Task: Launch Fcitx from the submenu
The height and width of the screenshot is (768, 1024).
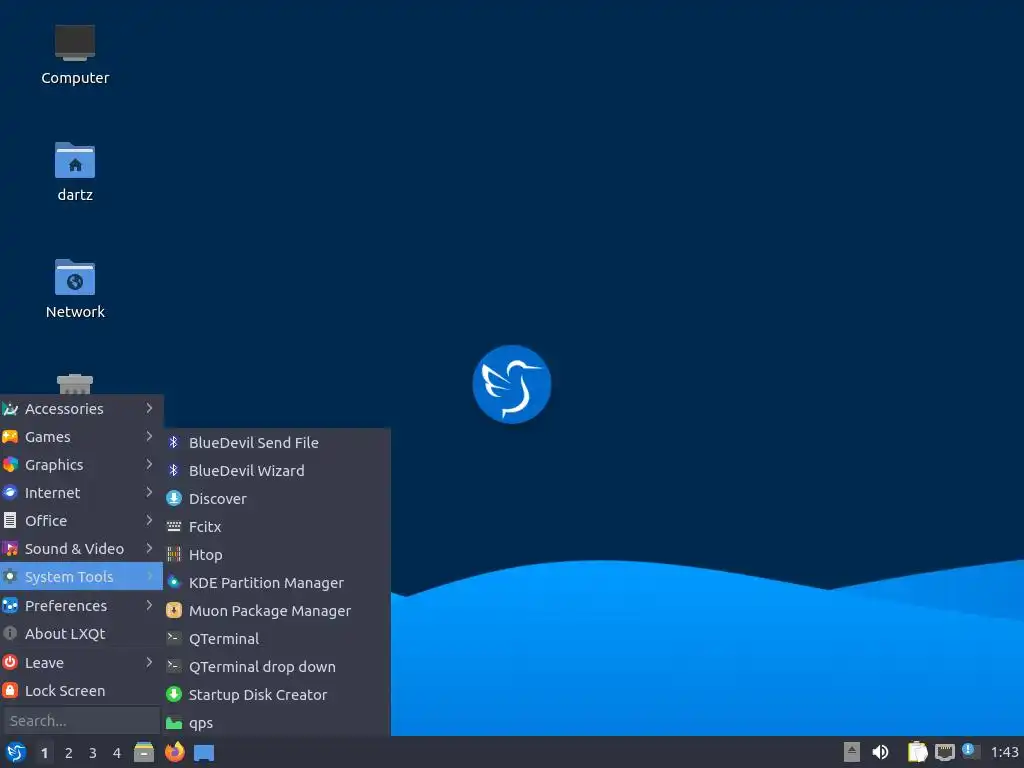Action: pos(277,527)
